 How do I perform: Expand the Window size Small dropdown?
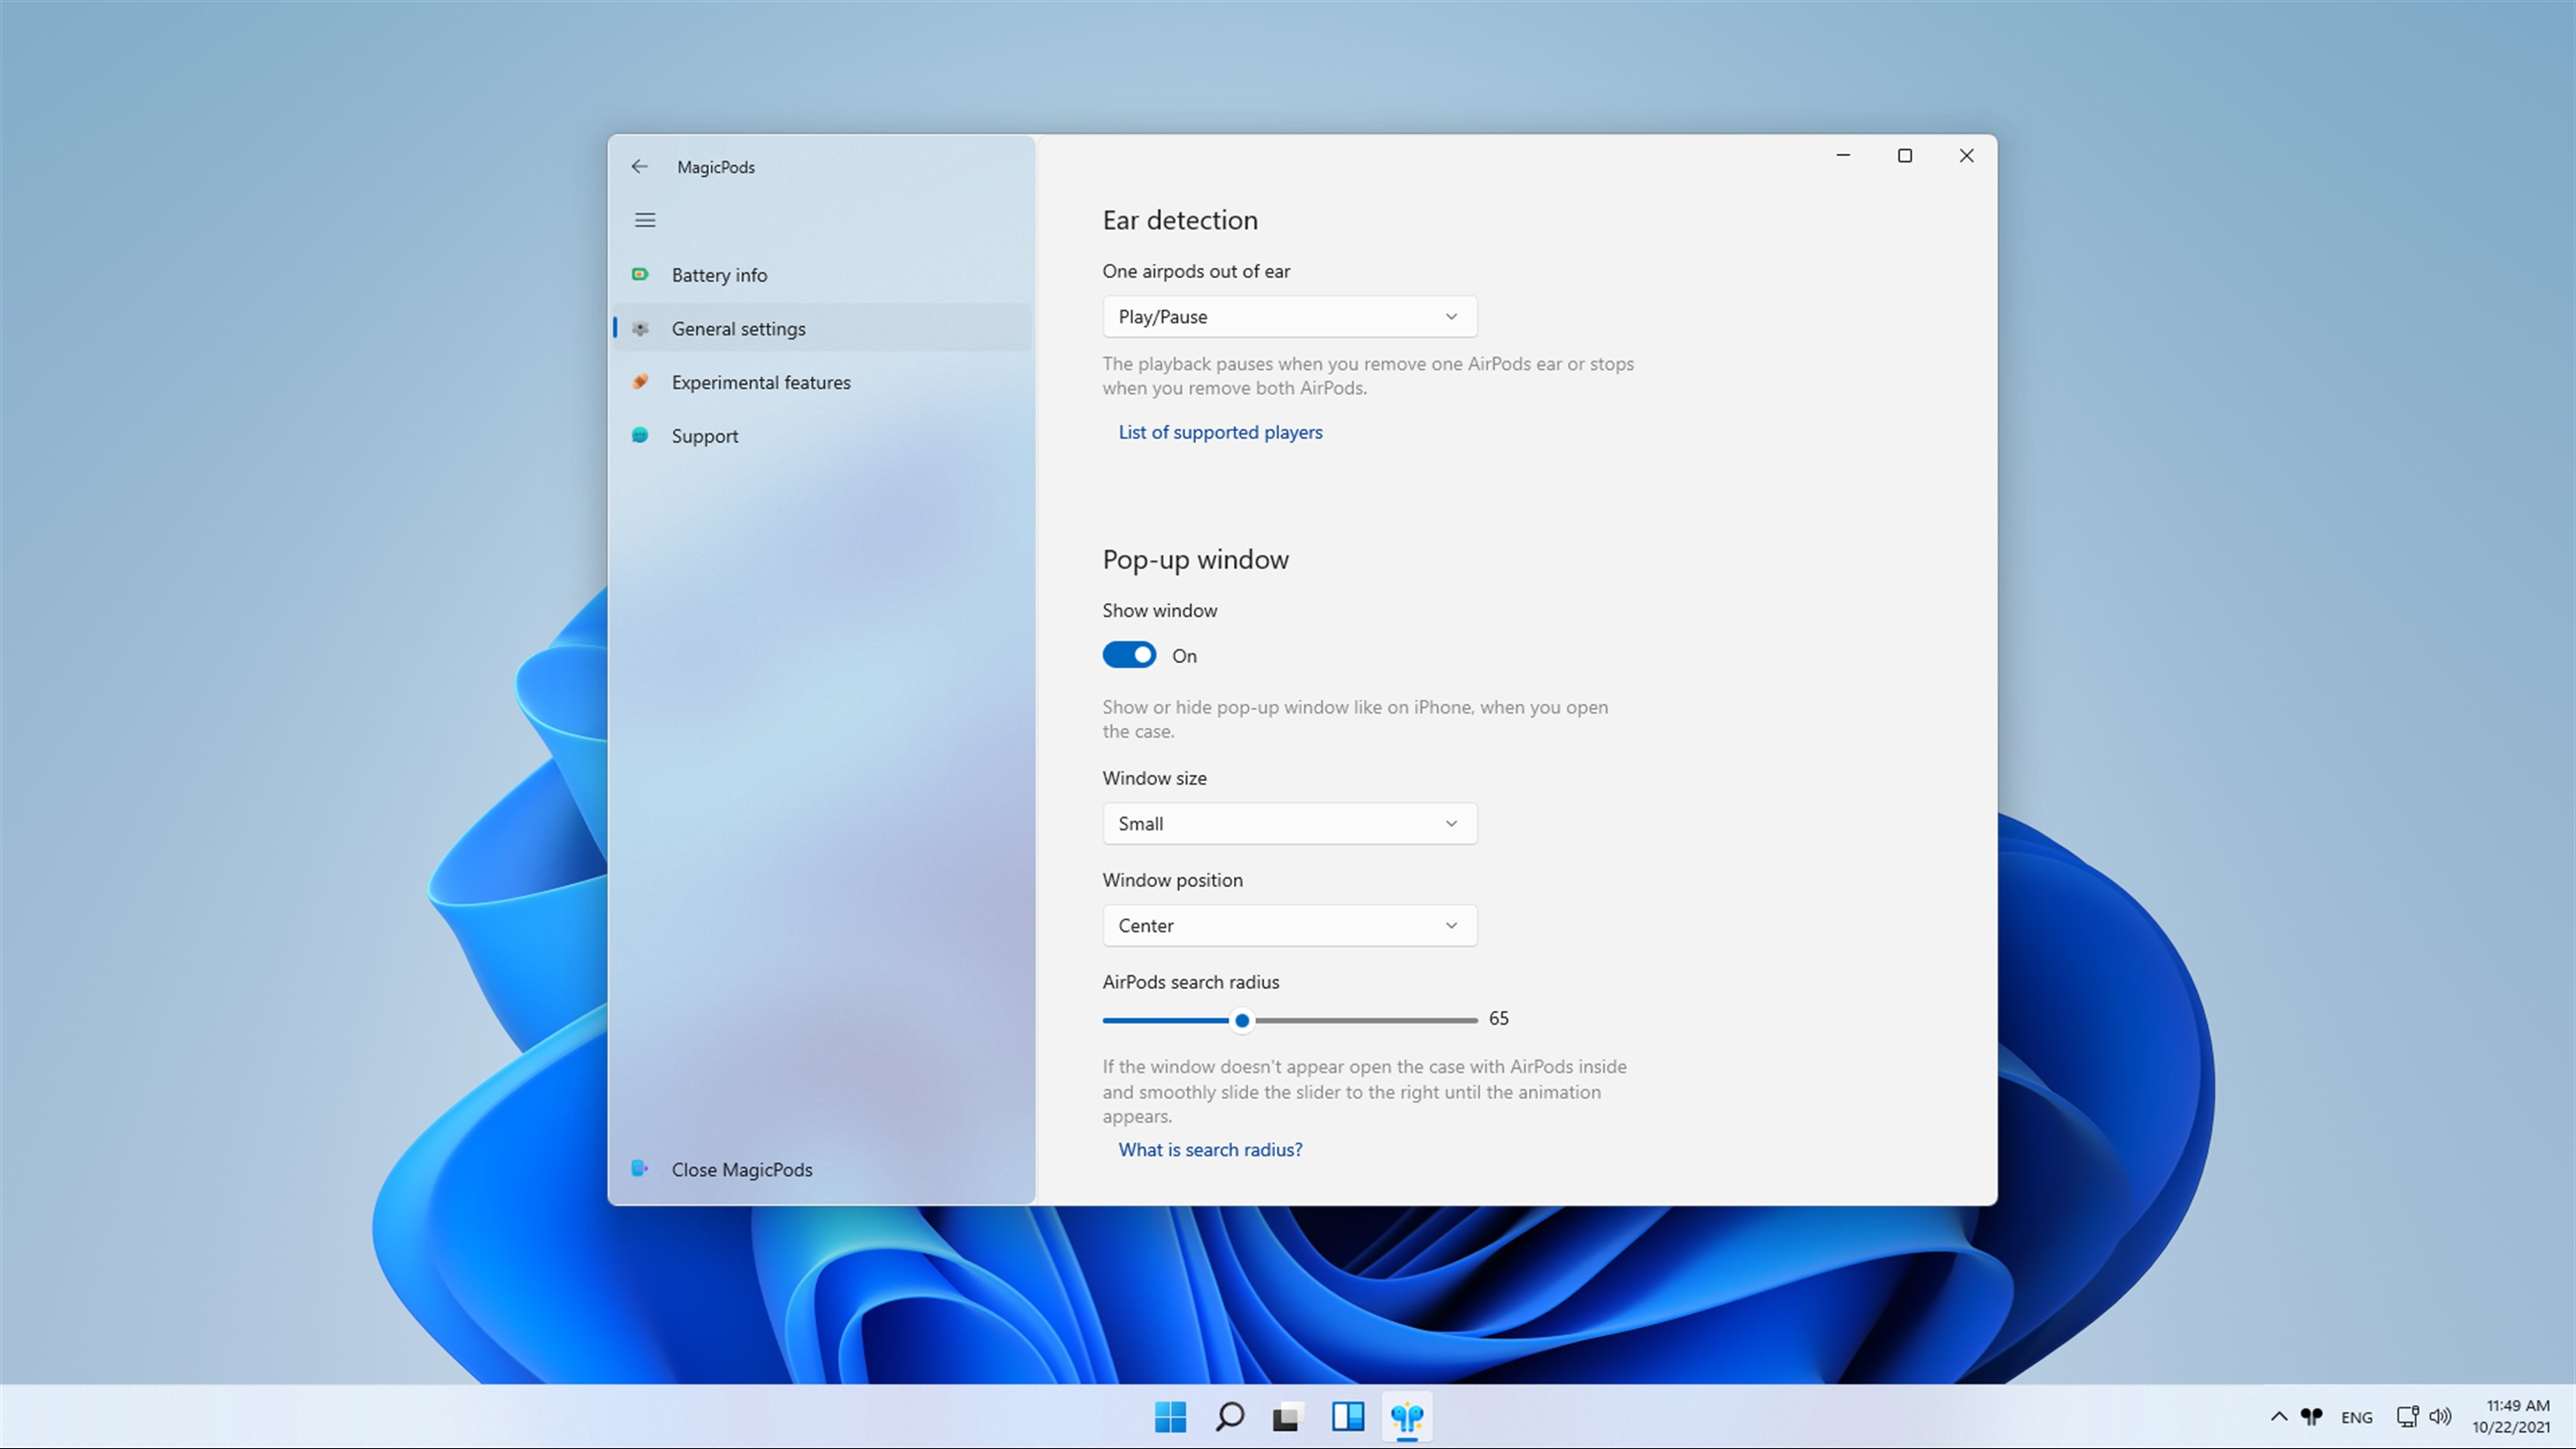1289,823
